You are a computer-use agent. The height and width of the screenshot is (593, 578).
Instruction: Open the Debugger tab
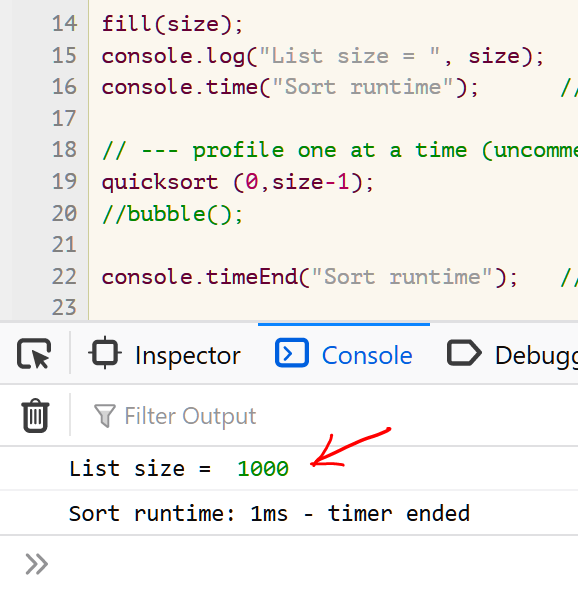tap(512, 355)
